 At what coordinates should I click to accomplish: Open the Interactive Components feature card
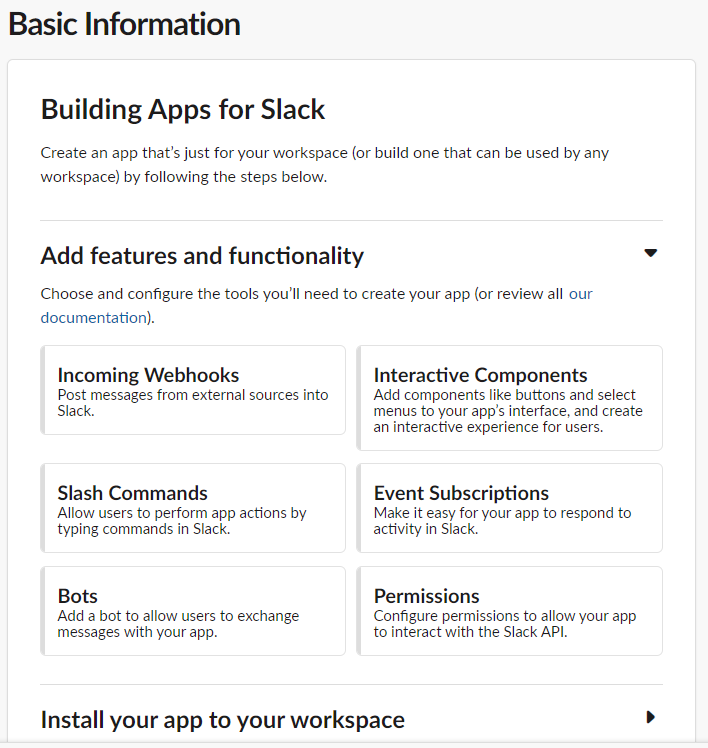[x=509, y=398]
